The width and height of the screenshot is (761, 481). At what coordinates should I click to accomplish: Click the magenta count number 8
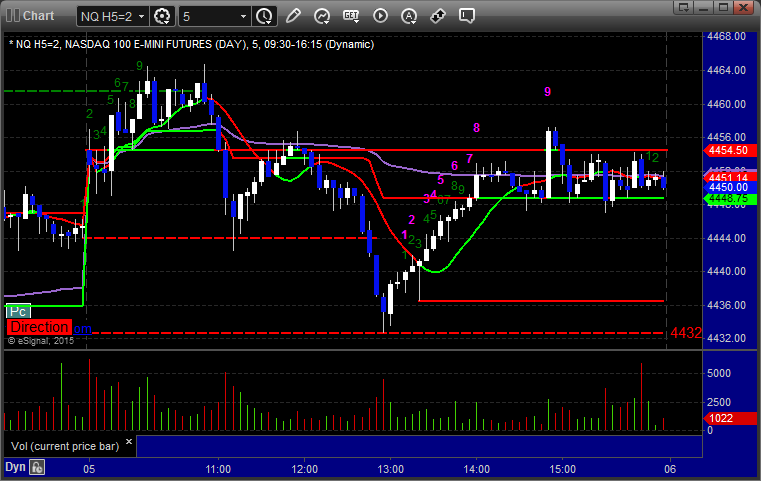tap(477, 128)
